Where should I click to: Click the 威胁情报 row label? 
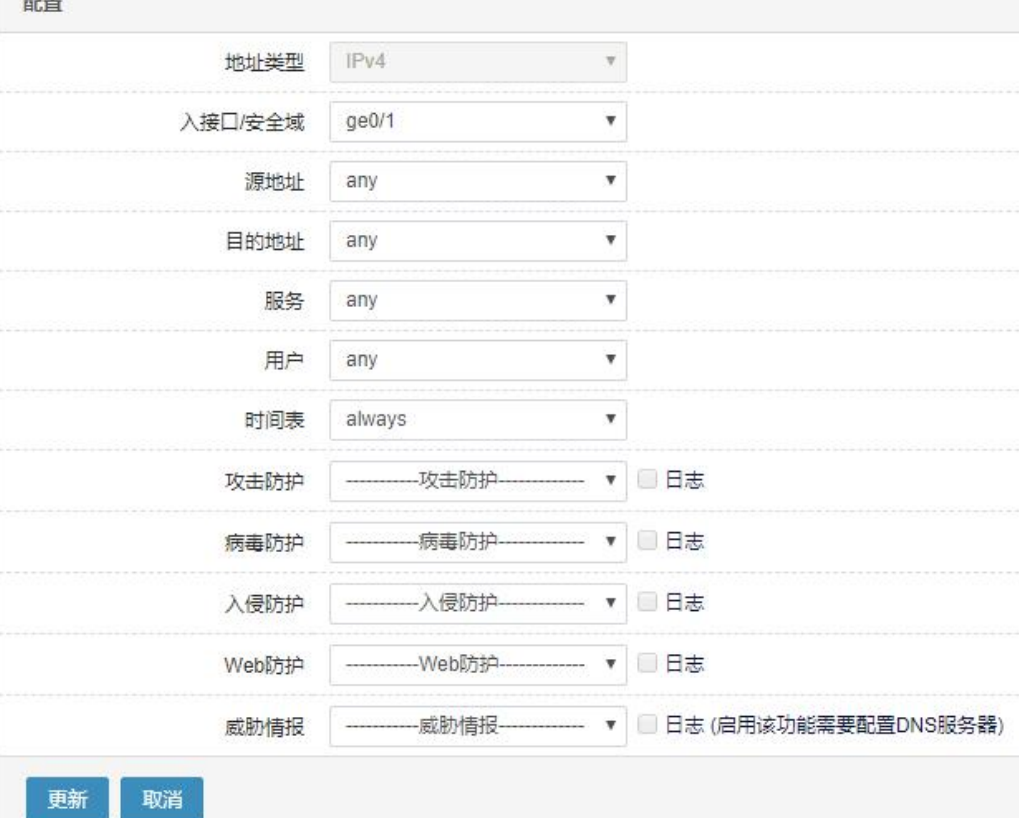click(x=264, y=727)
